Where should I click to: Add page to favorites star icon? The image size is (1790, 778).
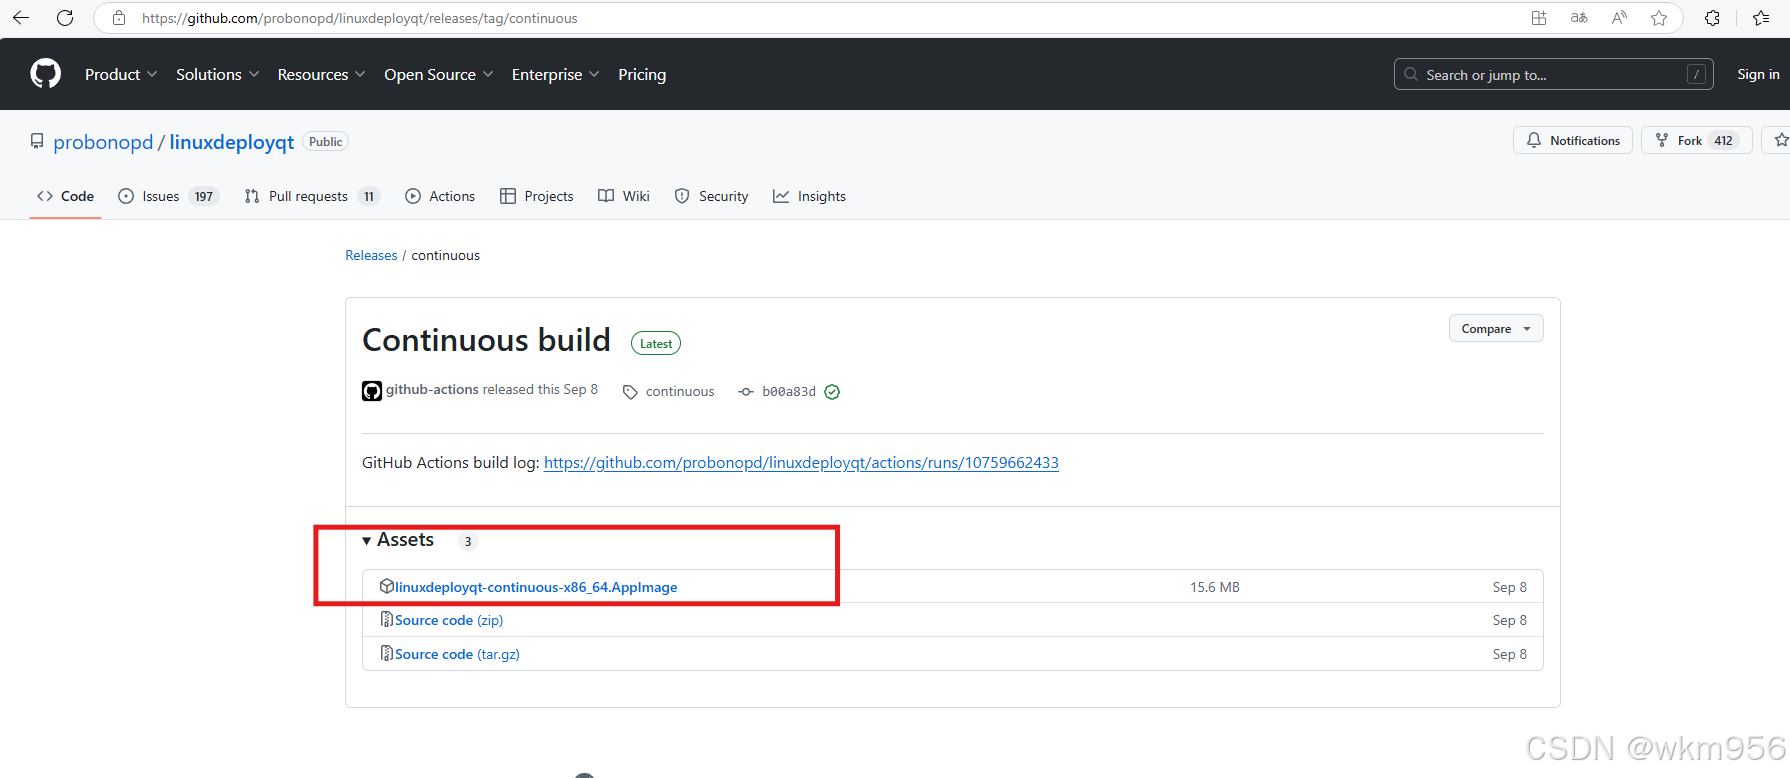[1659, 18]
